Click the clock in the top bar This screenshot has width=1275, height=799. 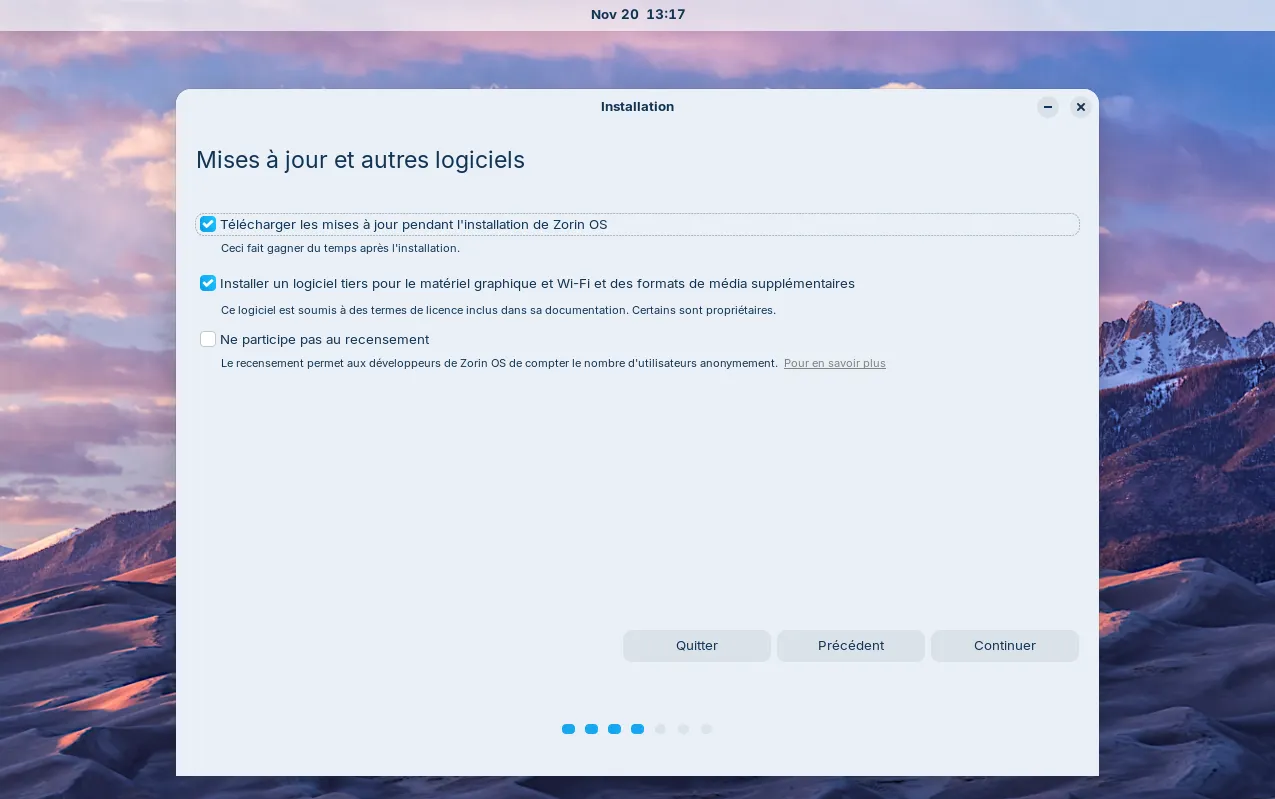click(637, 14)
